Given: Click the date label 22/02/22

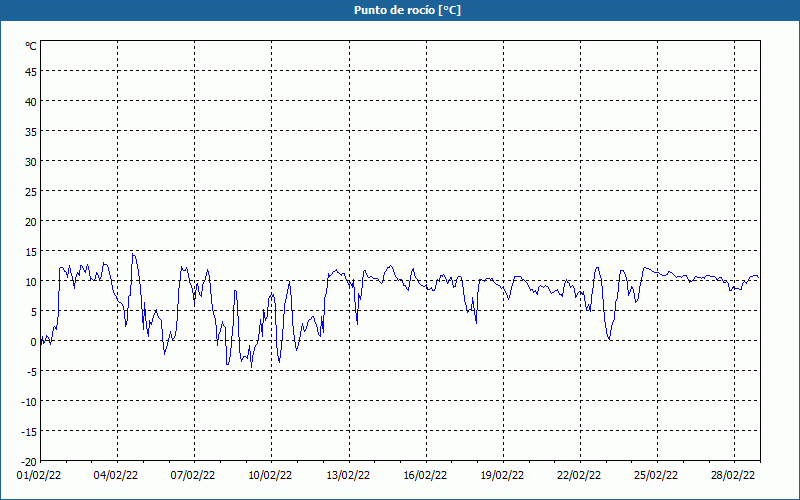Looking at the screenshot, I should [x=579, y=476].
